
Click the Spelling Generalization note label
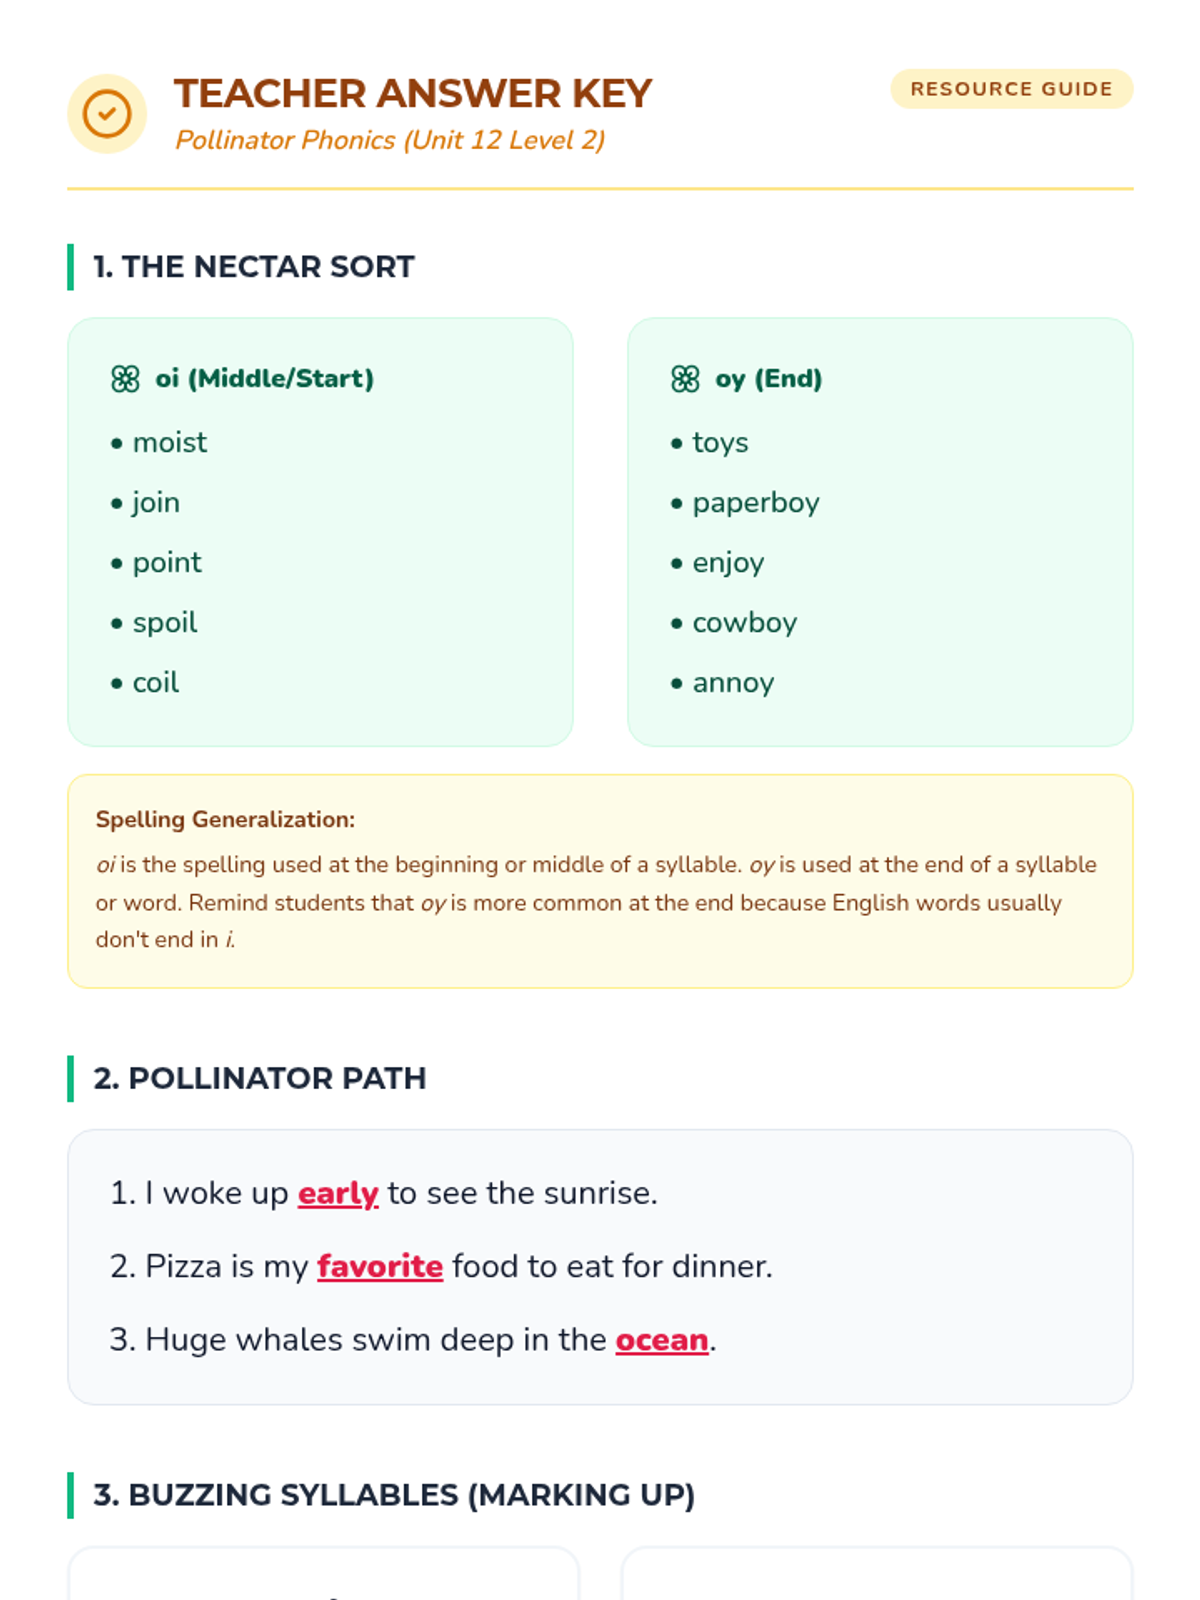click(225, 820)
